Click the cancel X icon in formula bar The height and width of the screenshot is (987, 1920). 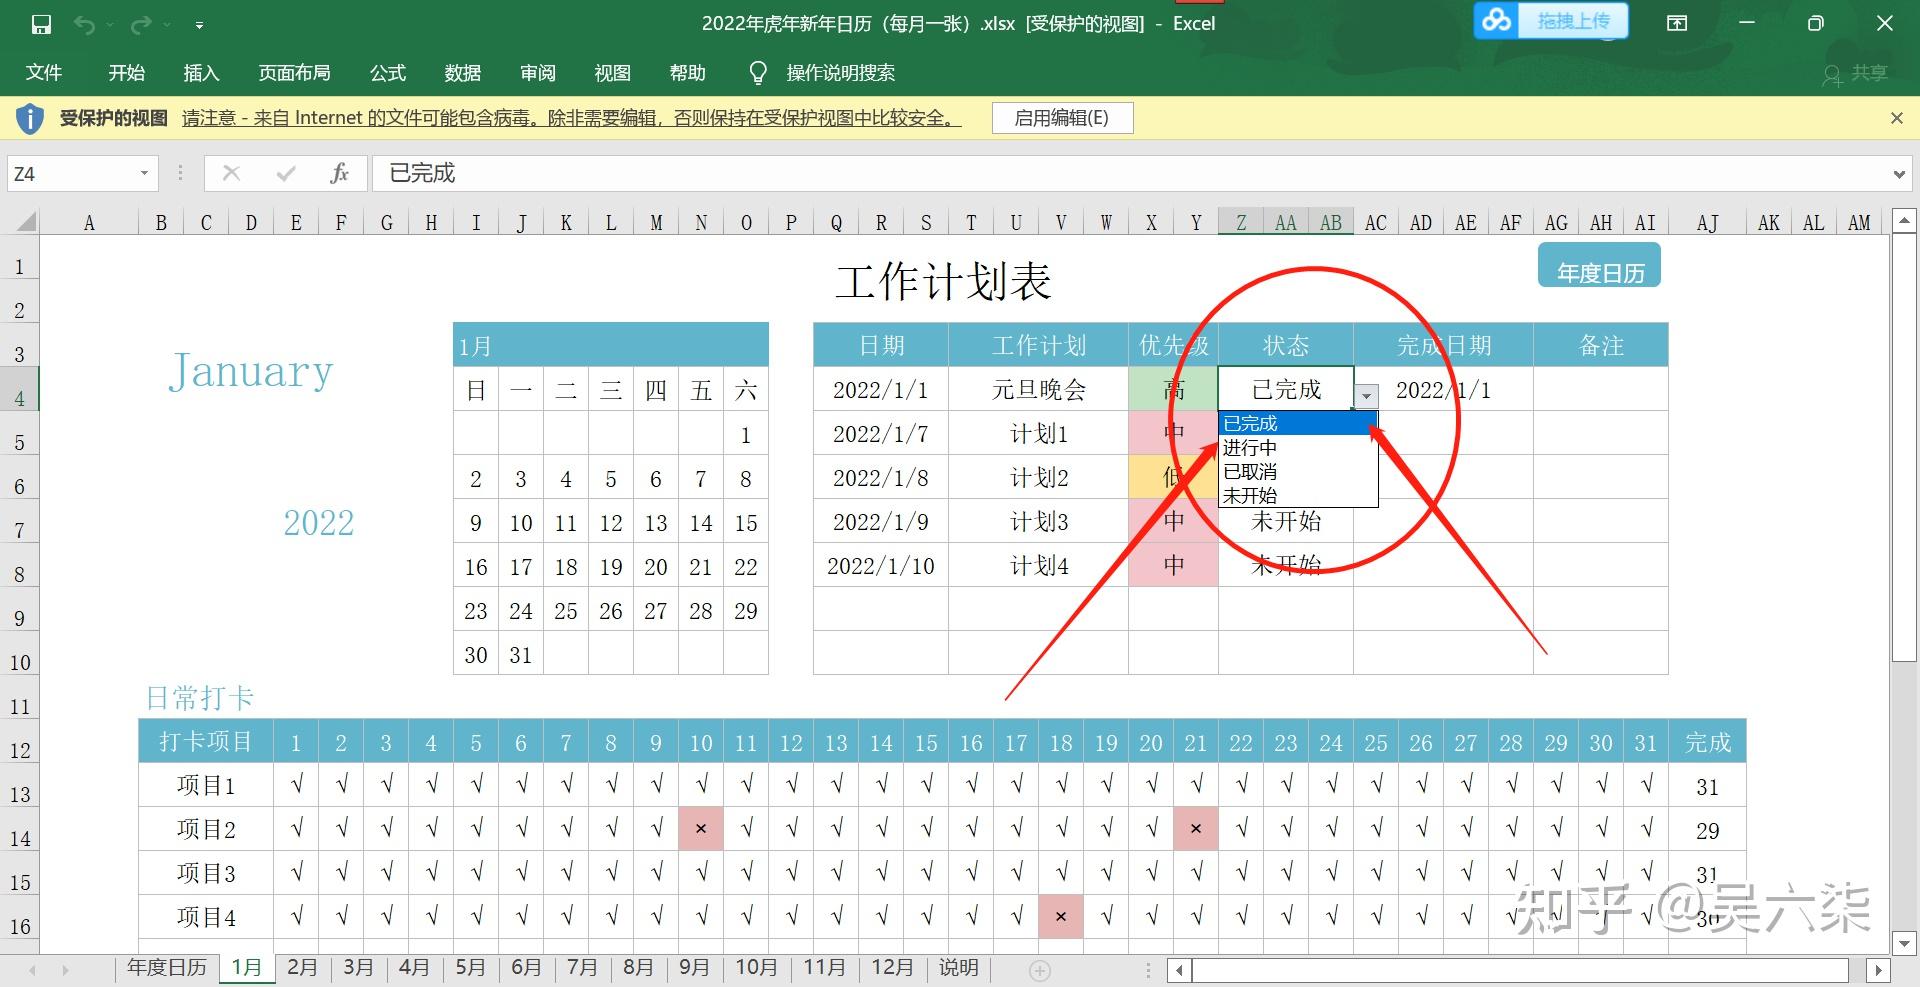231,173
